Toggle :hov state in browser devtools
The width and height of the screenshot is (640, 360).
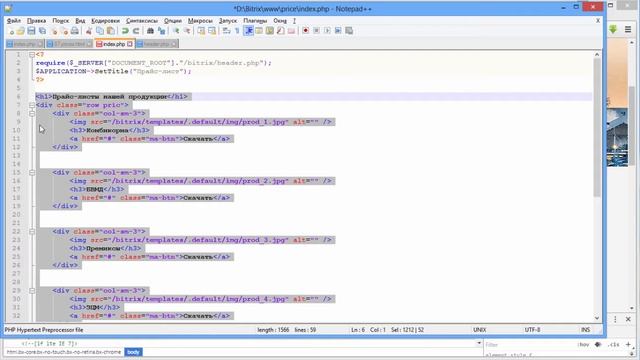[583, 344]
